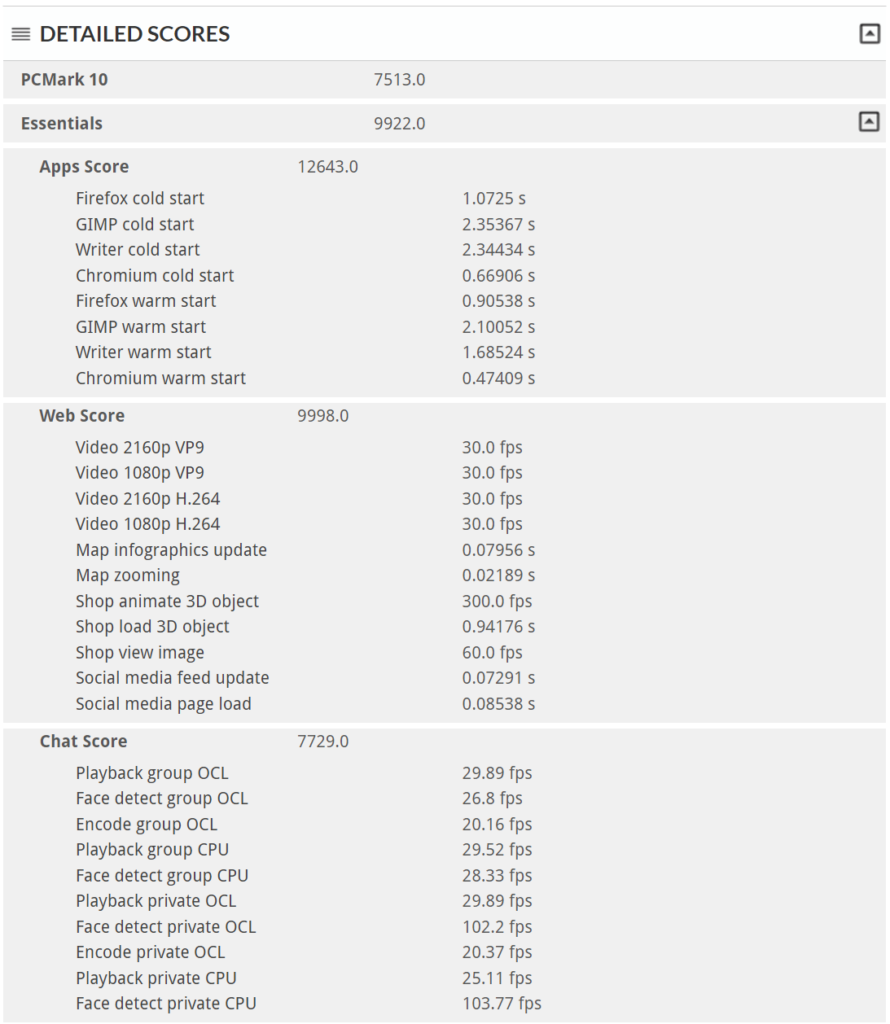Click the Shop animate 3D object entry

(x=167, y=601)
